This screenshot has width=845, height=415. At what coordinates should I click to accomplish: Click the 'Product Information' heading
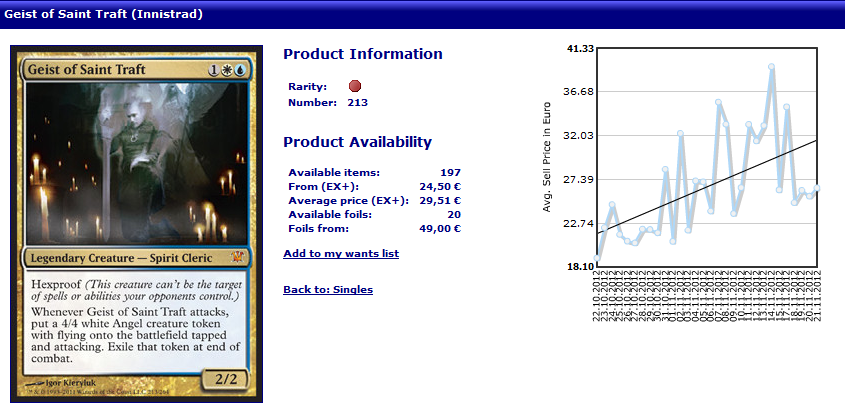[x=363, y=54]
